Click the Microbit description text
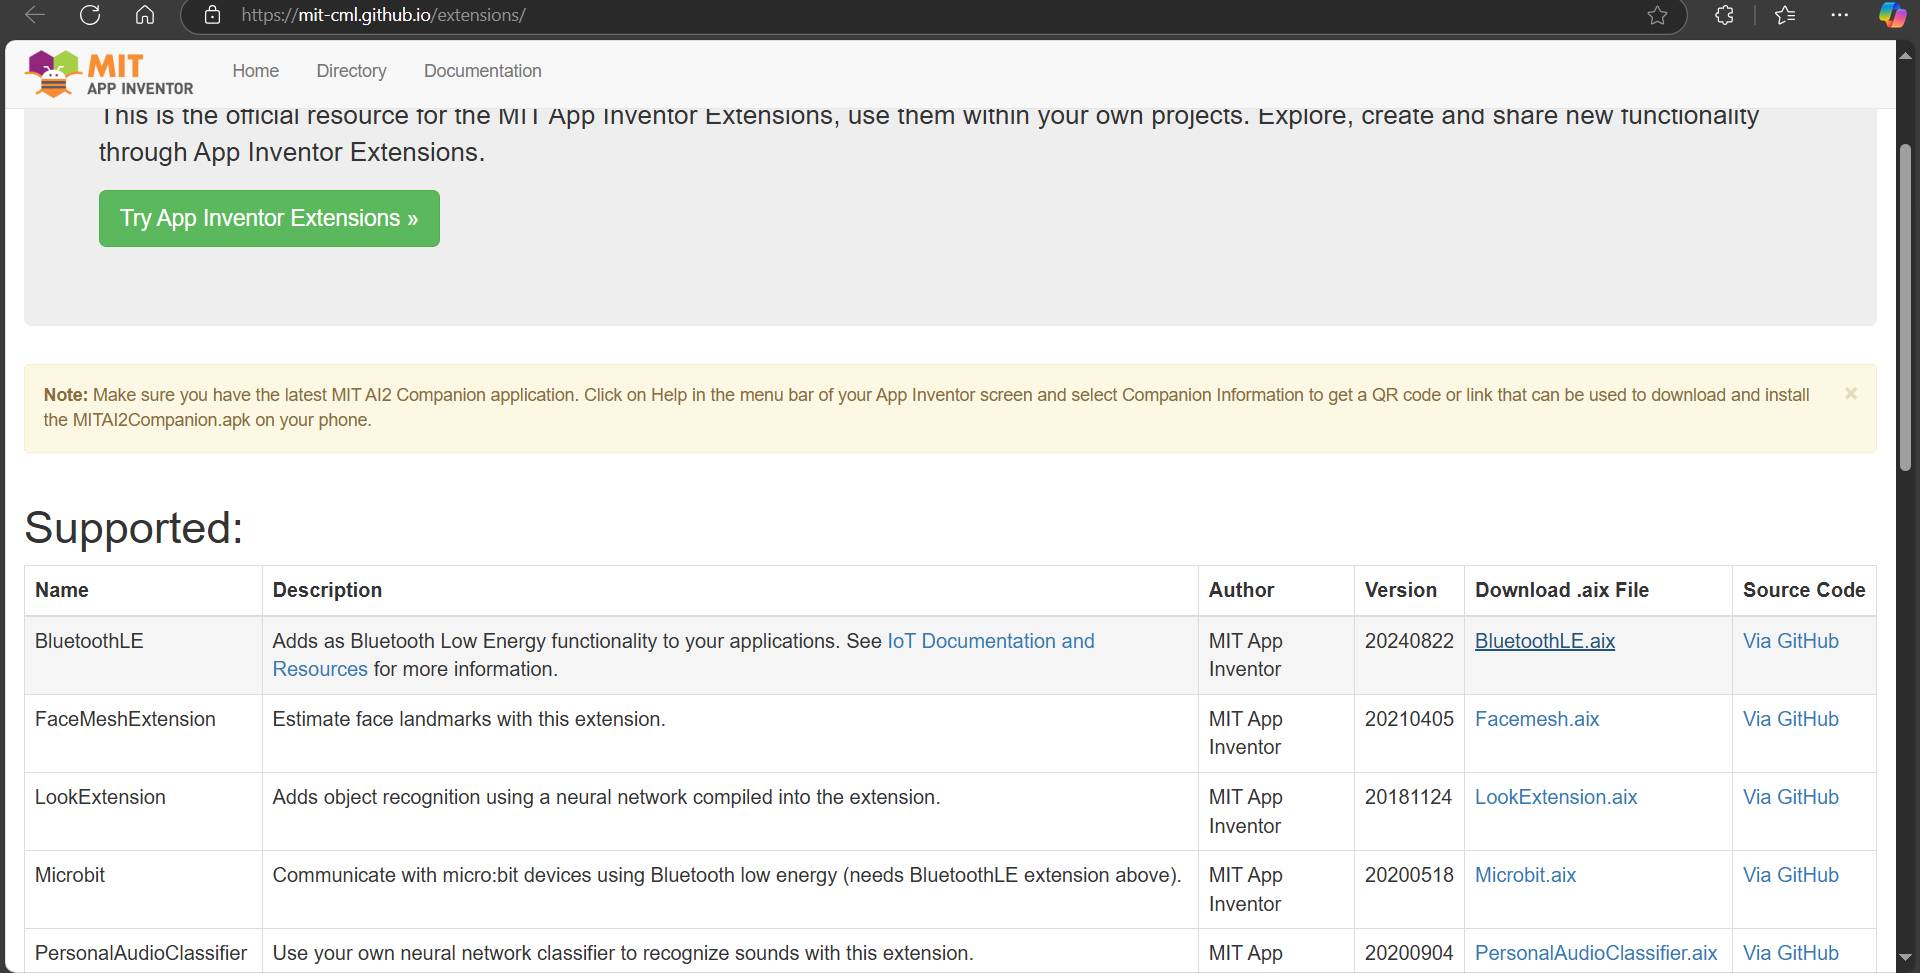Image resolution: width=1920 pixels, height=973 pixels. (x=727, y=875)
